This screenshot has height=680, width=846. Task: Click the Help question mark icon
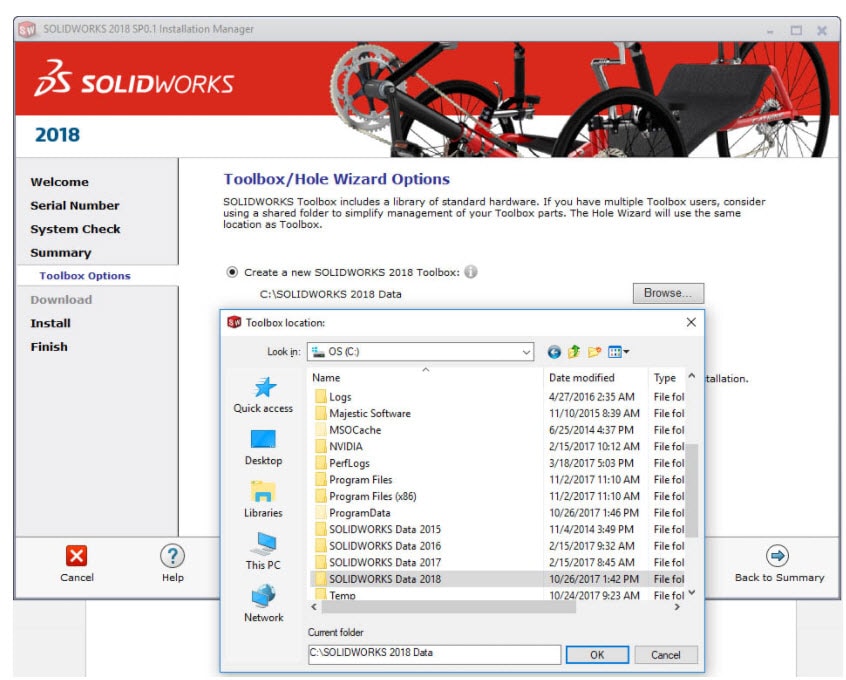pos(173,556)
